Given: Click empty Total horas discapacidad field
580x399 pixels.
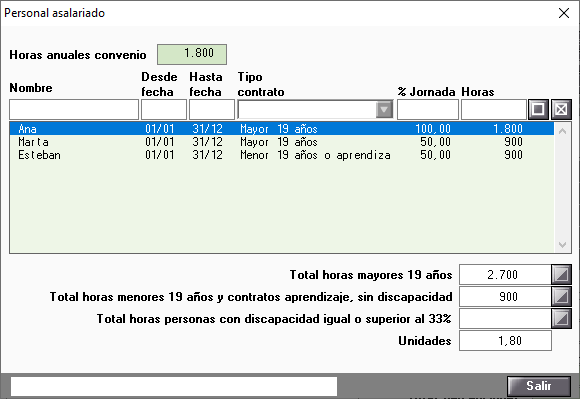Looking at the screenshot, I should [505, 319].
